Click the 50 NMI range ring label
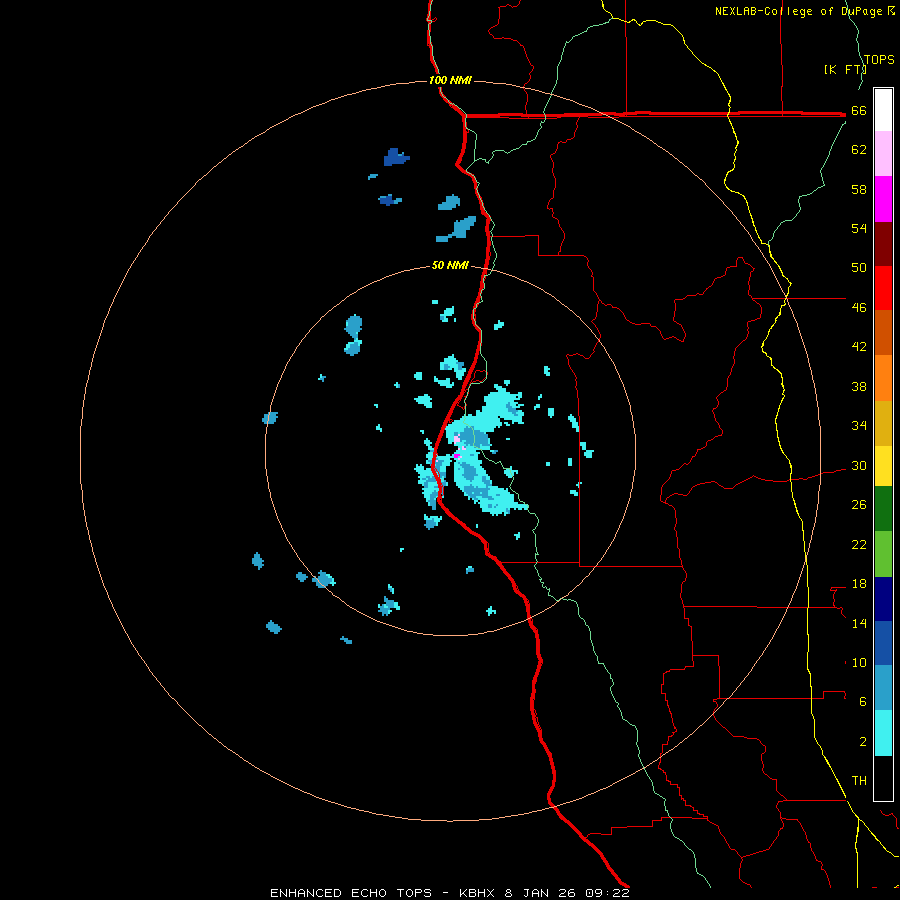Screen dimensions: 900x900 (x=450, y=265)
